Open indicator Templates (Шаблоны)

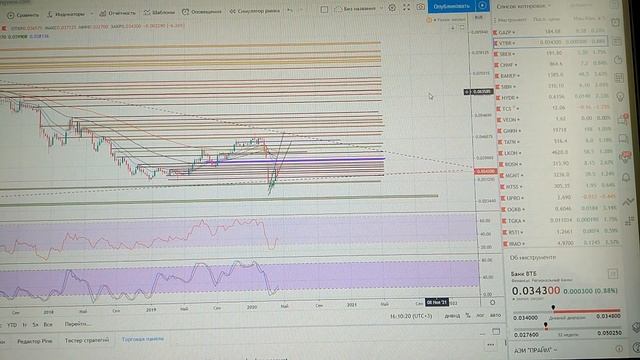pyautogui.click(x=159, y=12)
